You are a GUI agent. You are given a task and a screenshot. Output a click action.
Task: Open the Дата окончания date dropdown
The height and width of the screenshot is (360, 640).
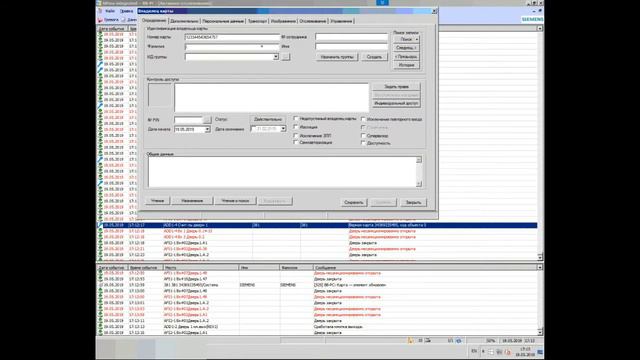(x=283, y=129)
